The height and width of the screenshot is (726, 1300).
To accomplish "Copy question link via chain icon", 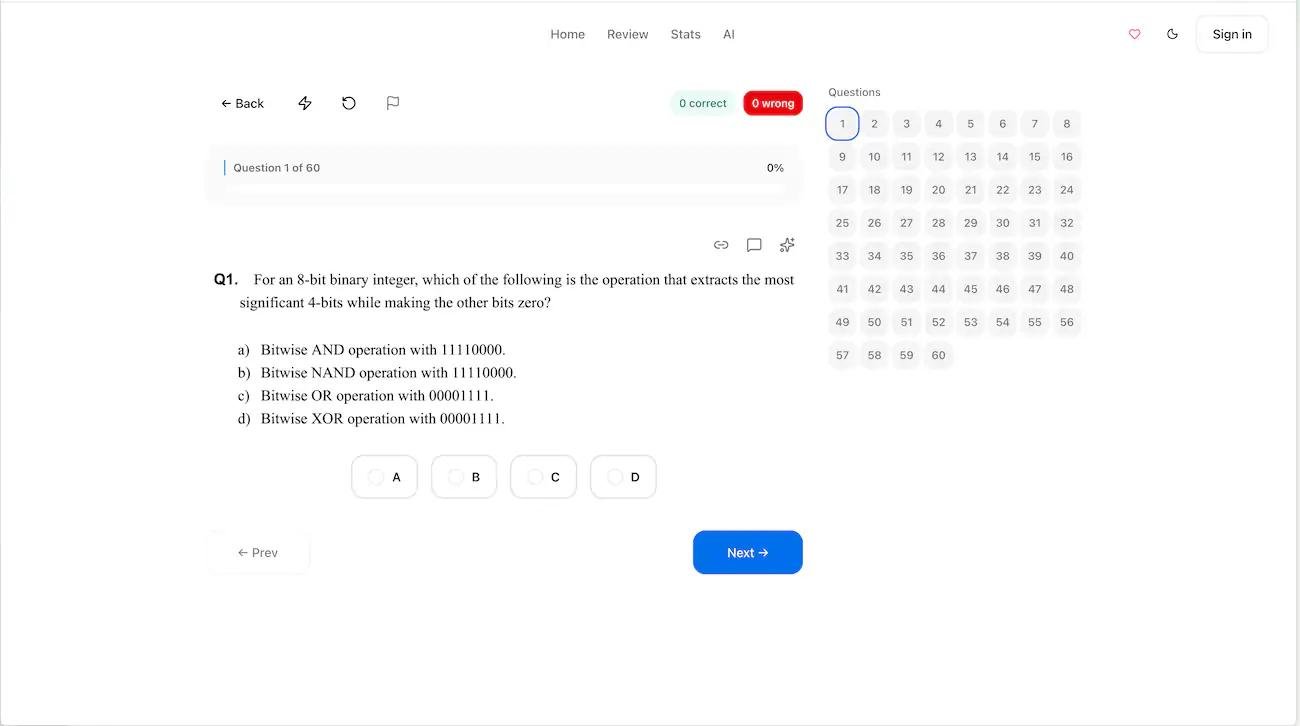I will [721, 245].
